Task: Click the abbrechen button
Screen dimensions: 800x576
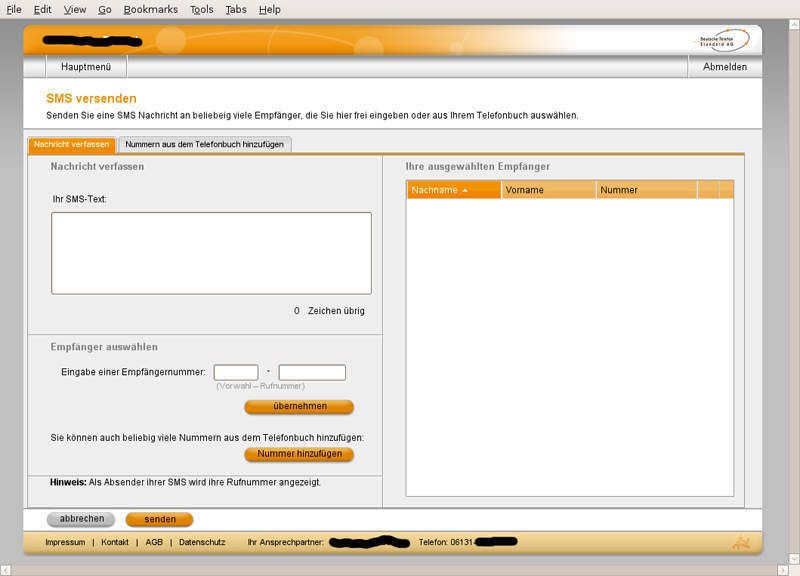Action: click(81, 519)
